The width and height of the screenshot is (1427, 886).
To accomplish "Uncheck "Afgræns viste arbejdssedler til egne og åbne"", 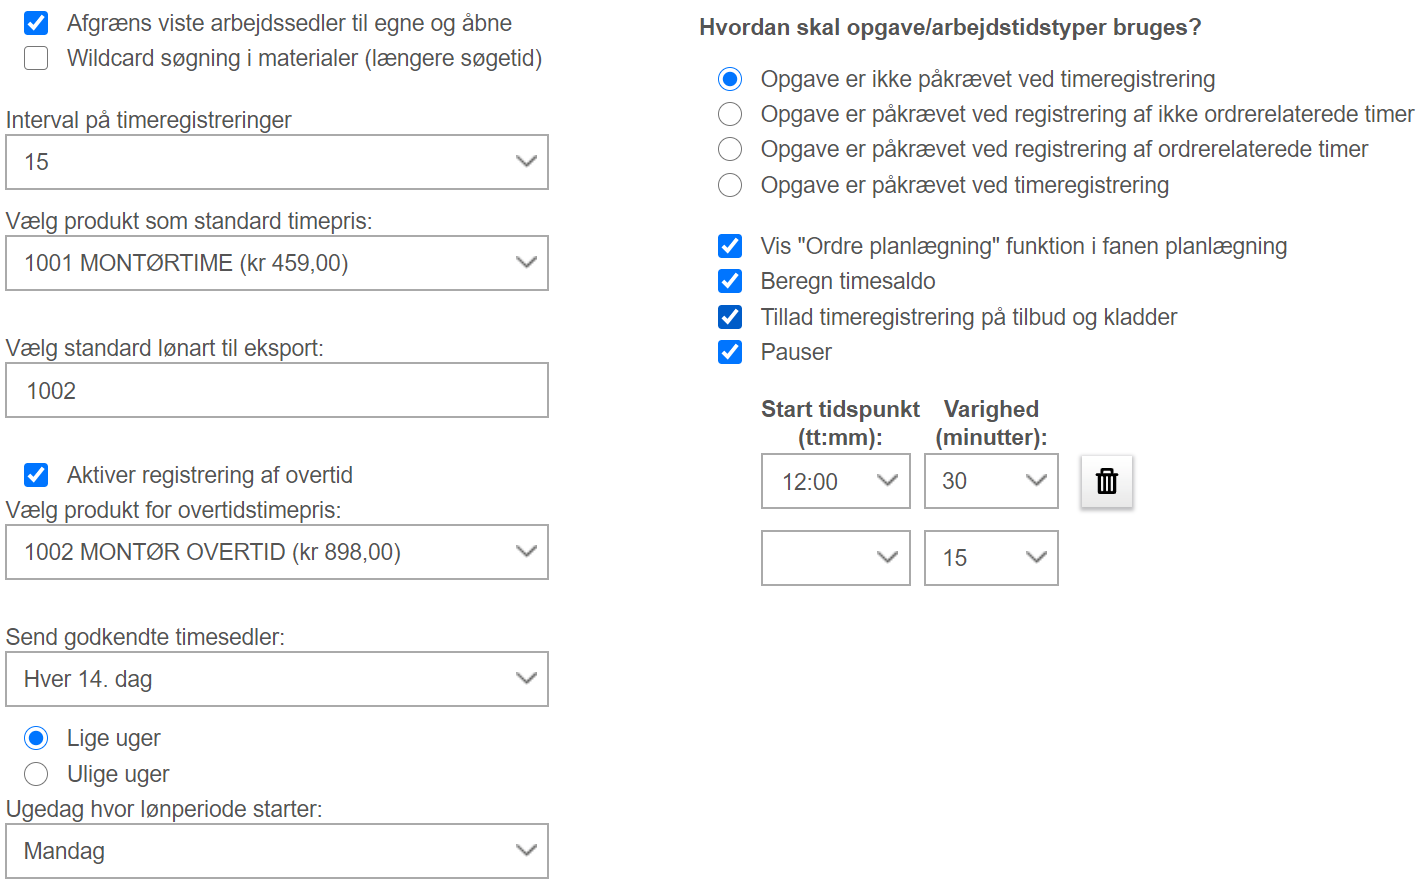I will (x=36, y=23).
